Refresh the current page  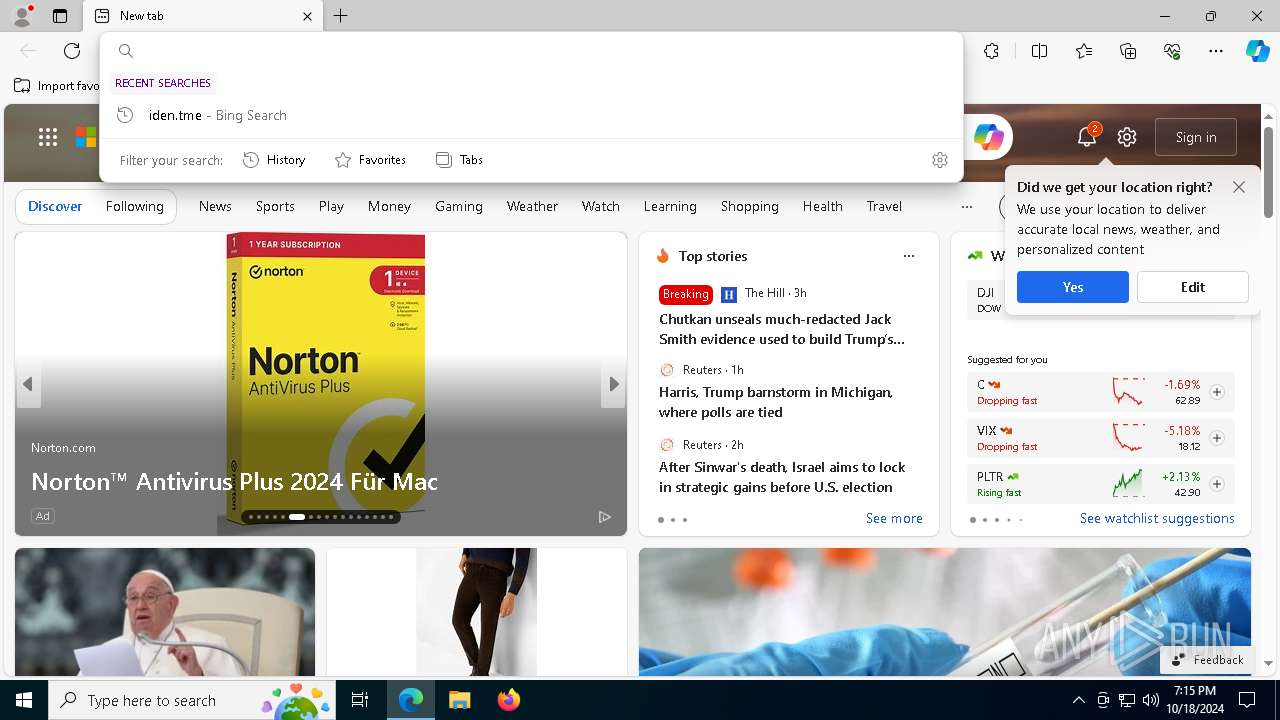(72, 51)
